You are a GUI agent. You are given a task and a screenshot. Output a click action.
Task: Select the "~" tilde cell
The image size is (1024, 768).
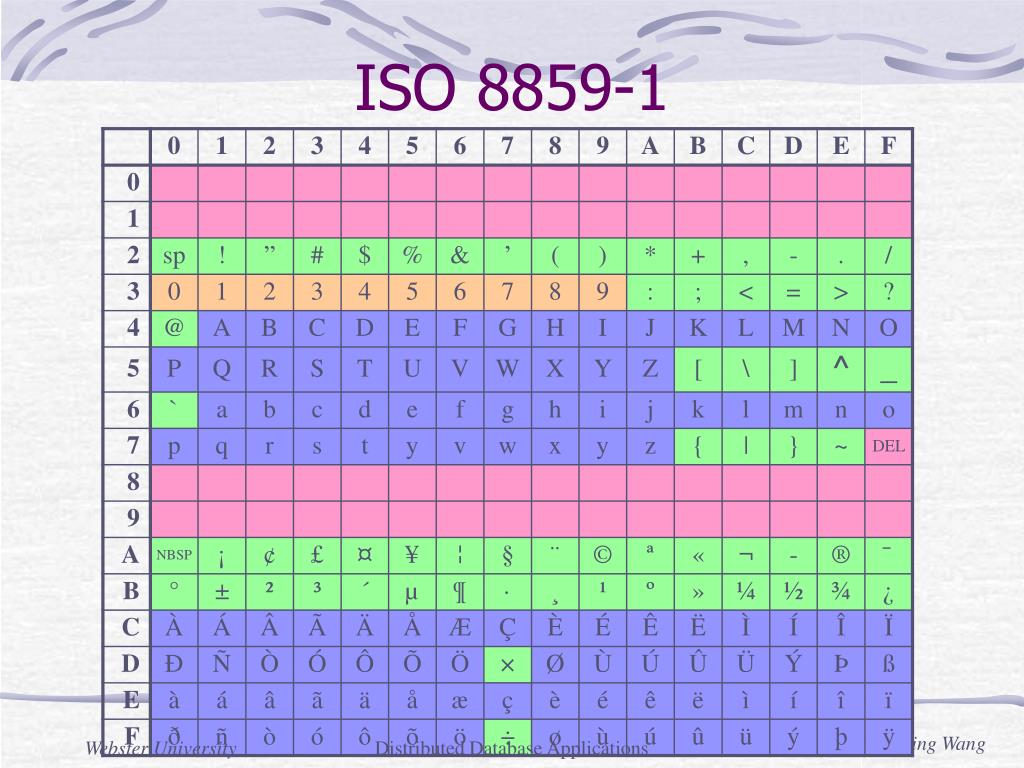pos(841,447)
